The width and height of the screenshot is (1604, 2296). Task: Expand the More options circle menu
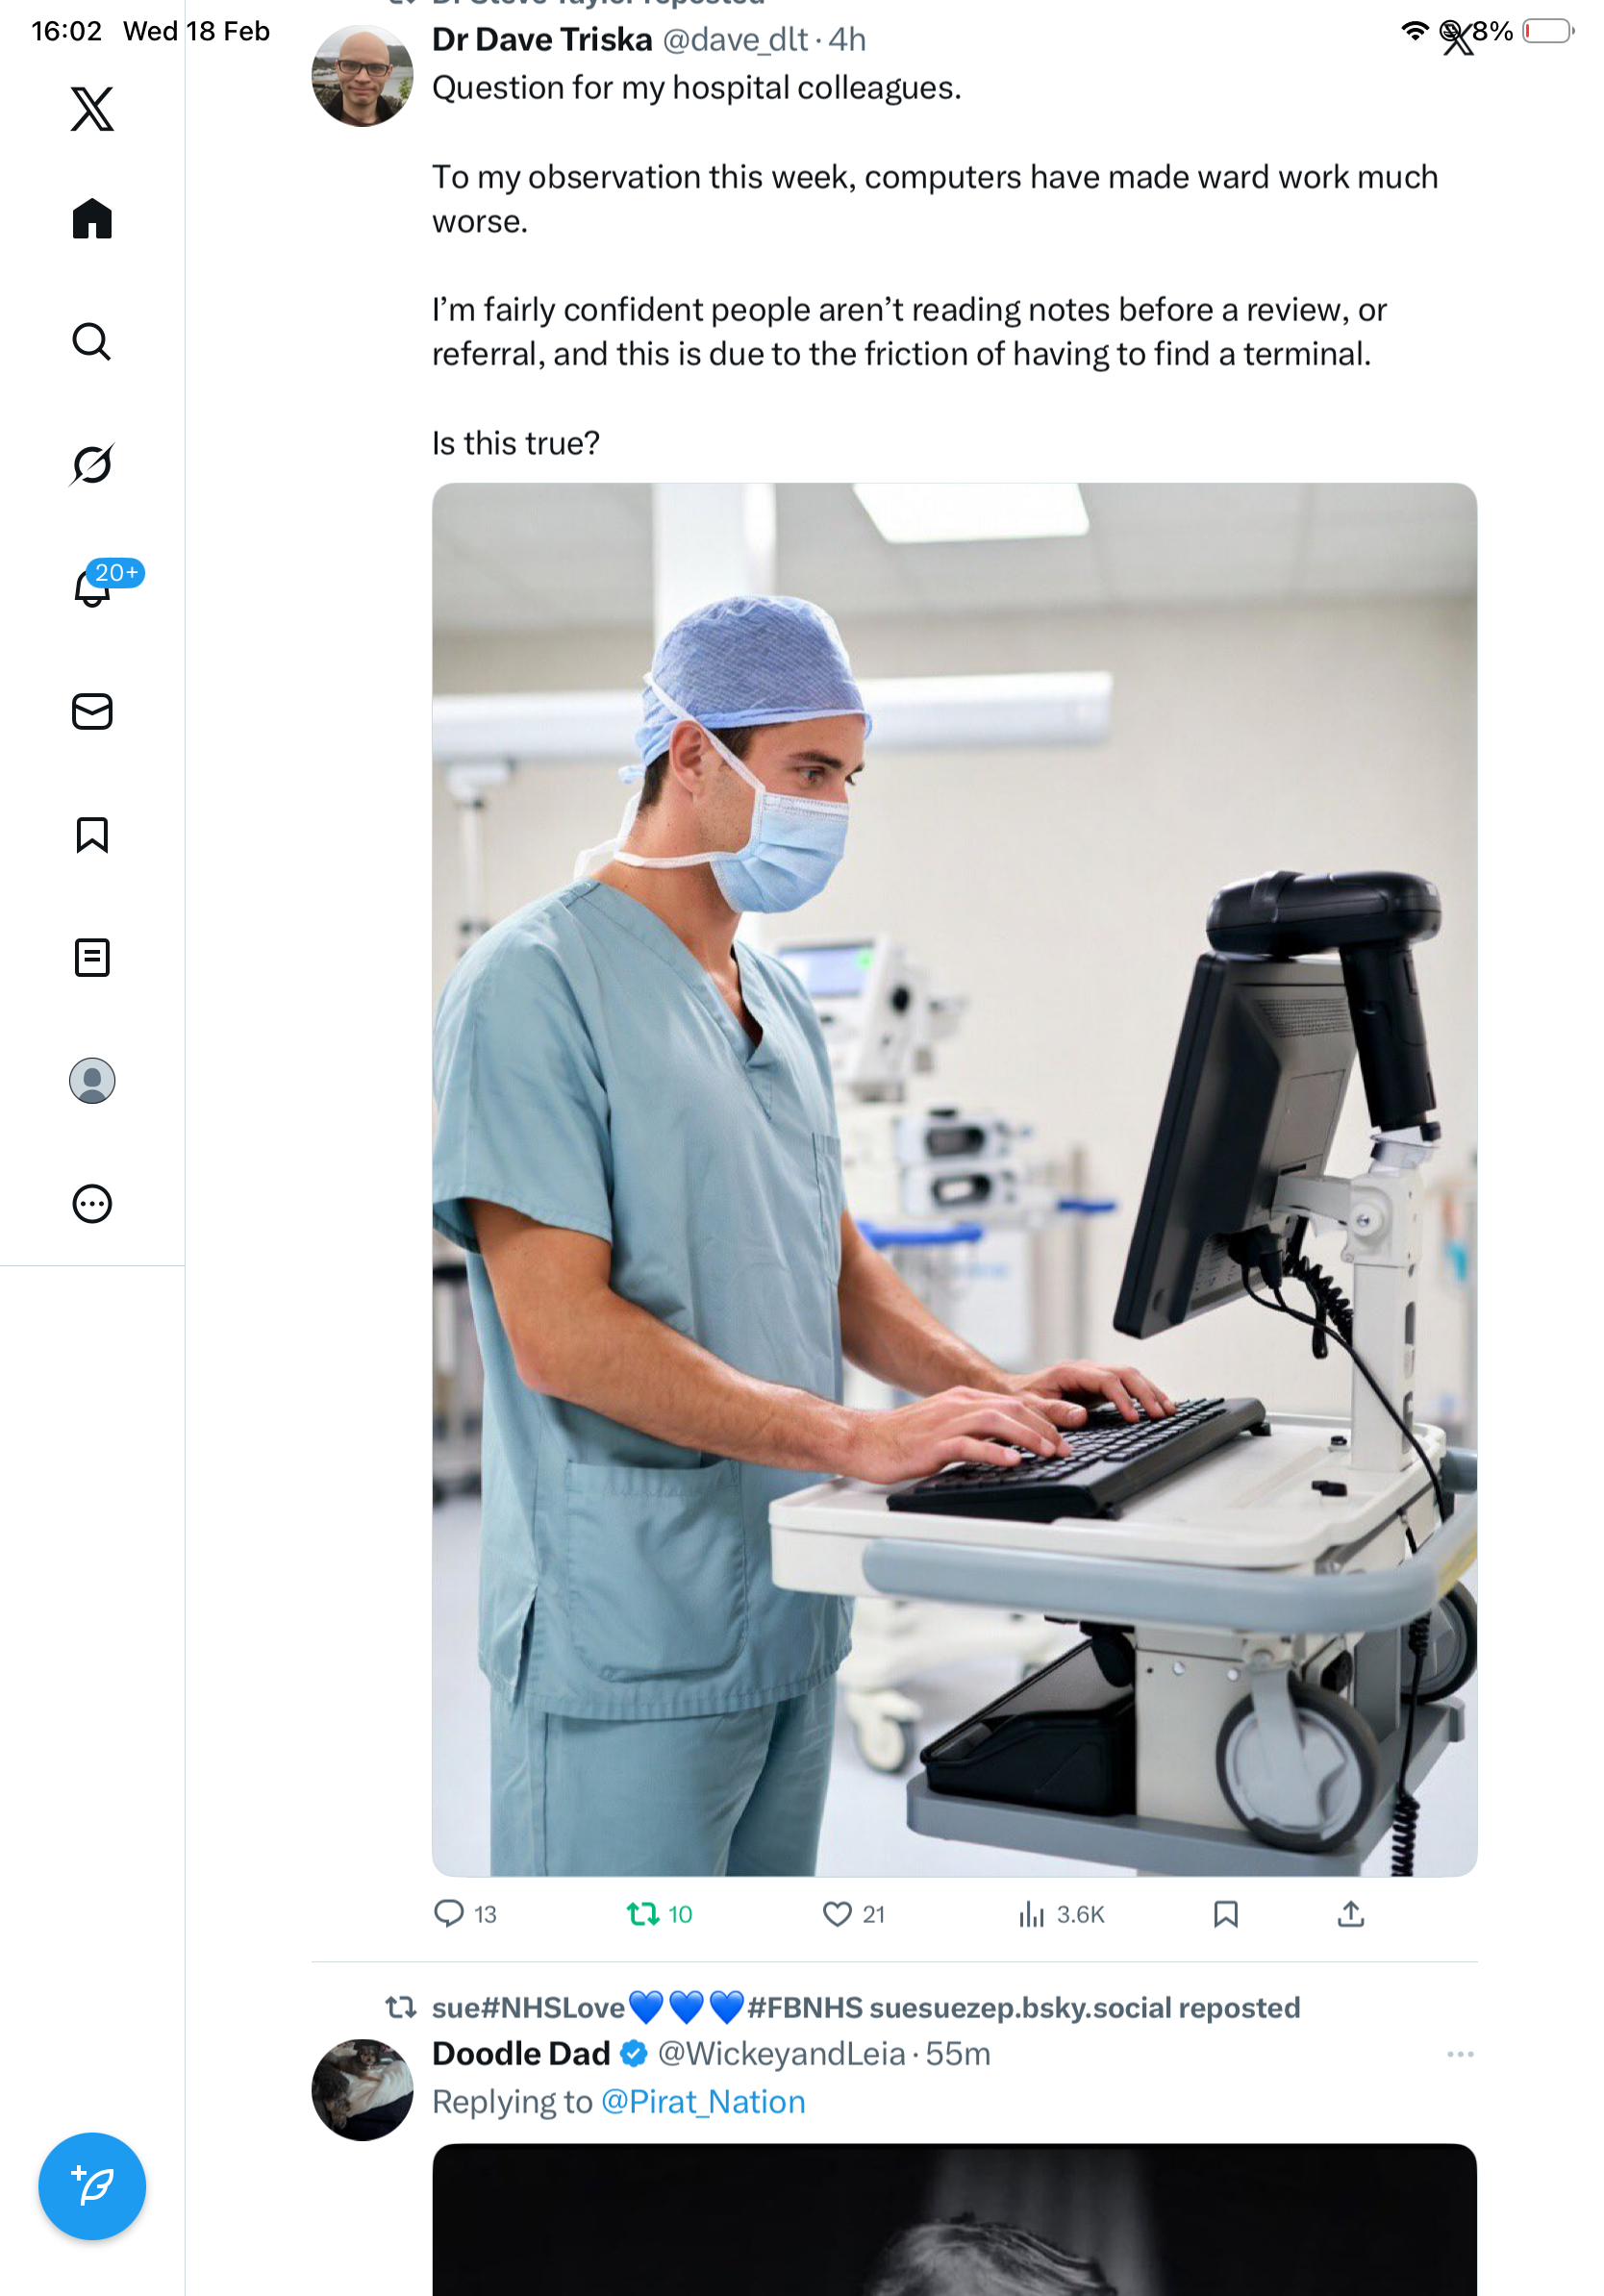pyautogui.click(x=92, y=1203)
